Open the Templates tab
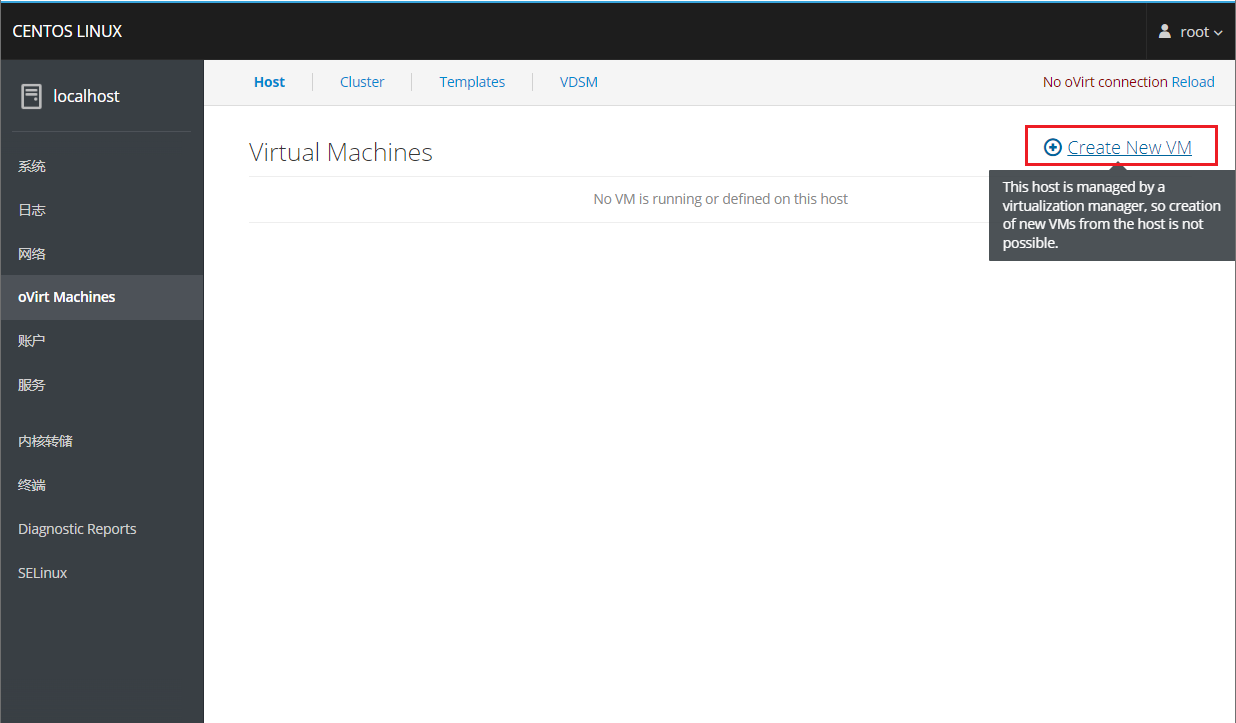The height and width of the screenshot is (723, 1236). click(472, 82)
